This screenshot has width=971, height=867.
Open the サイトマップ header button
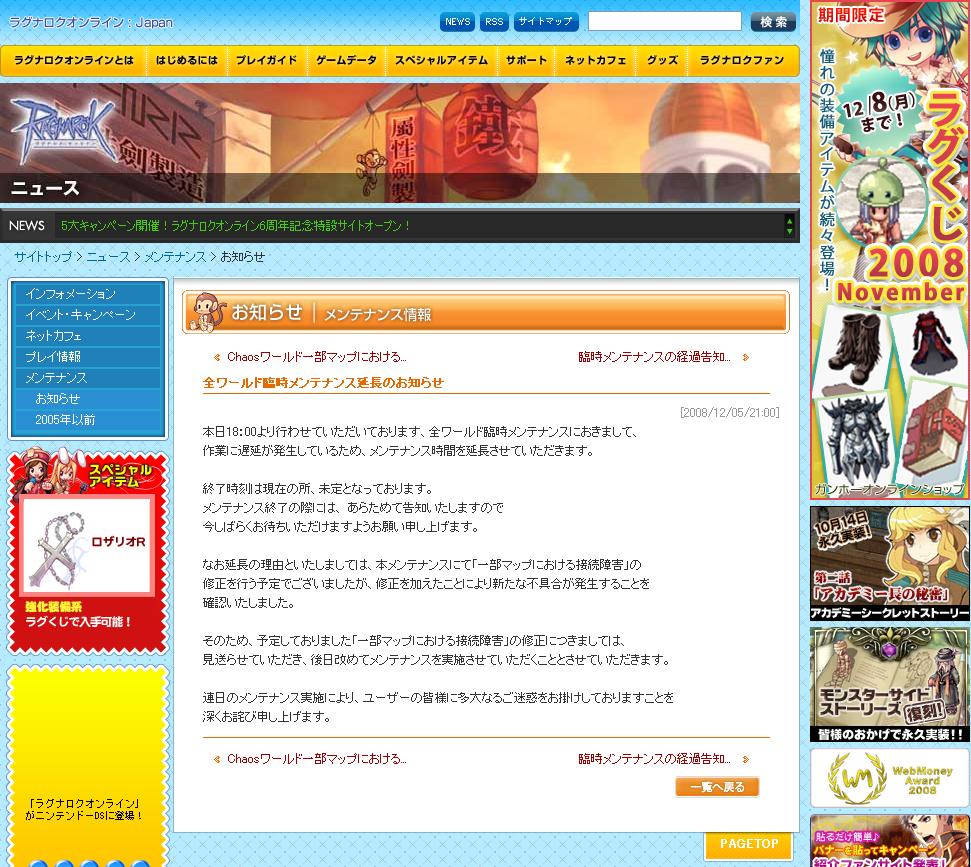click(x=546, y=22)
